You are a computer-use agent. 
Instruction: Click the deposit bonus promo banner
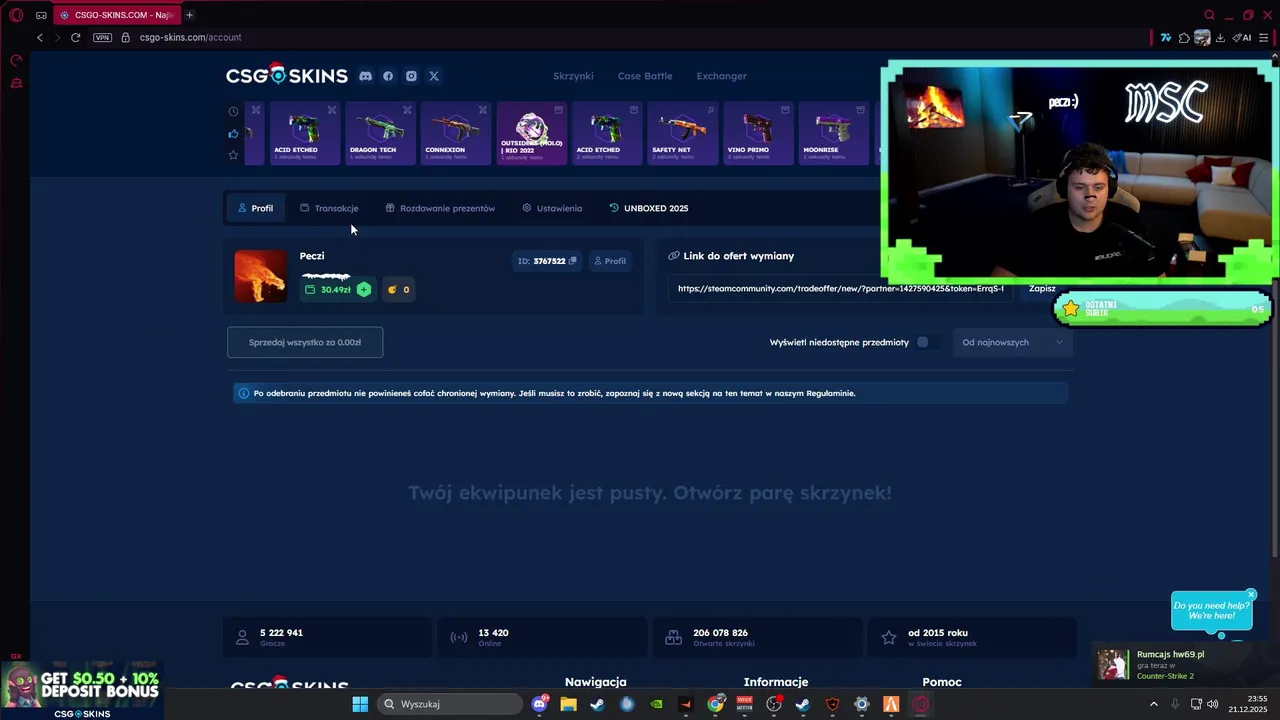[x=82, y=690]
